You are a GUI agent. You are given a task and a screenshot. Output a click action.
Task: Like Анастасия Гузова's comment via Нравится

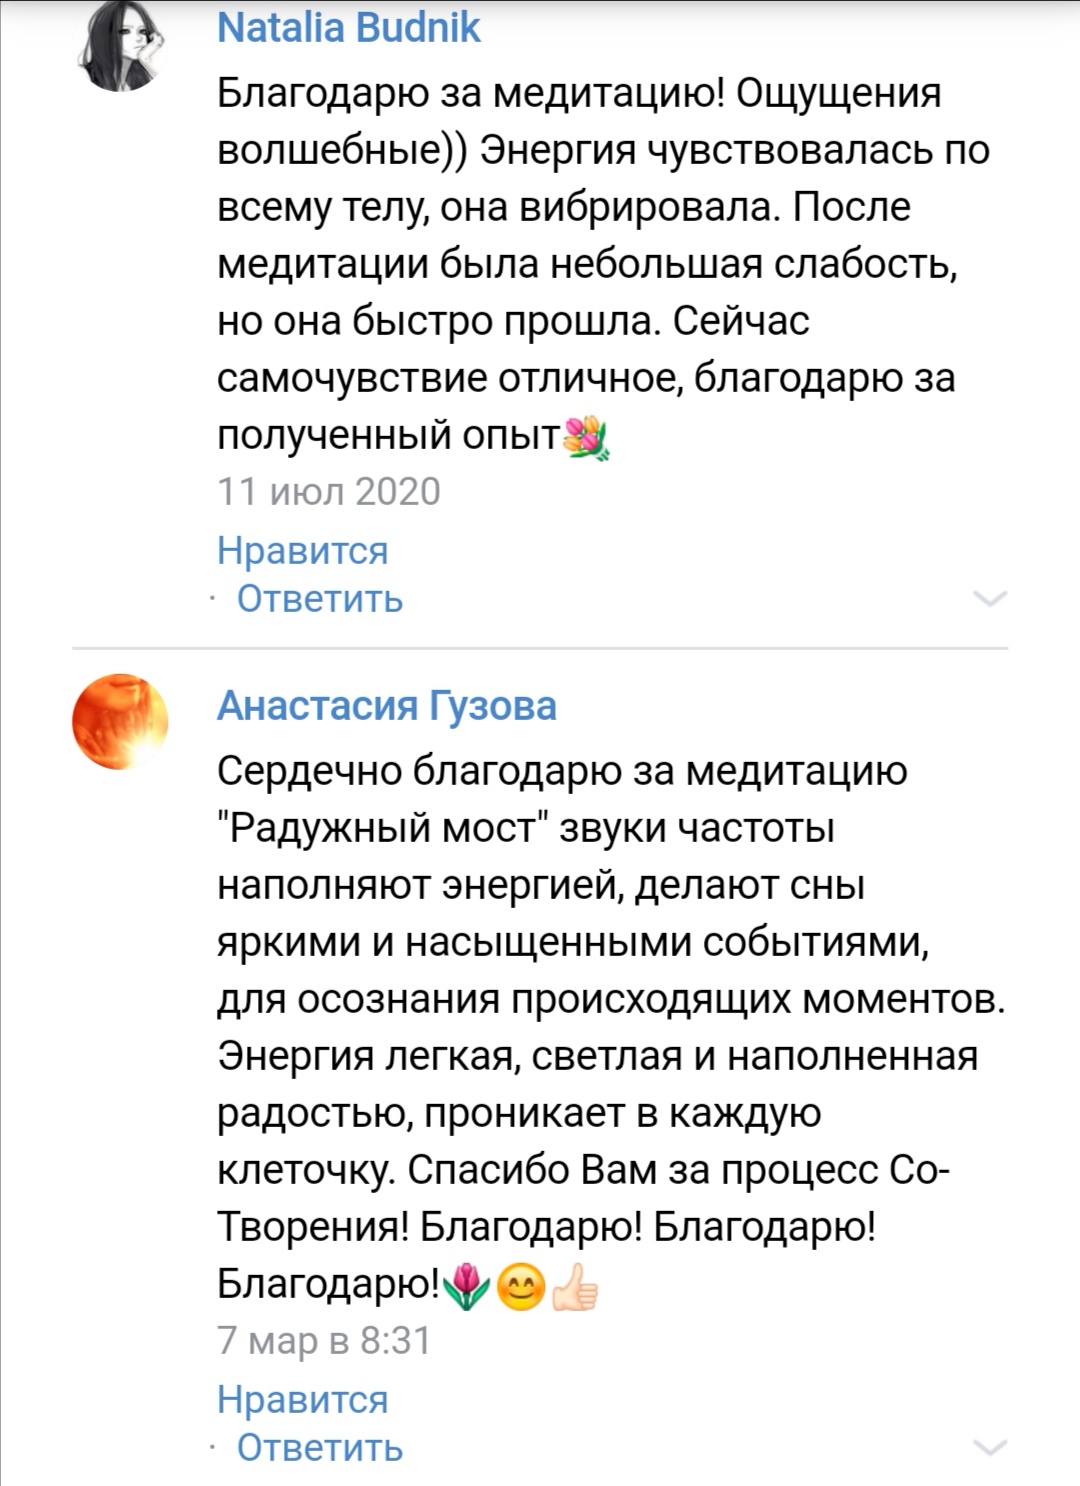303,1399
